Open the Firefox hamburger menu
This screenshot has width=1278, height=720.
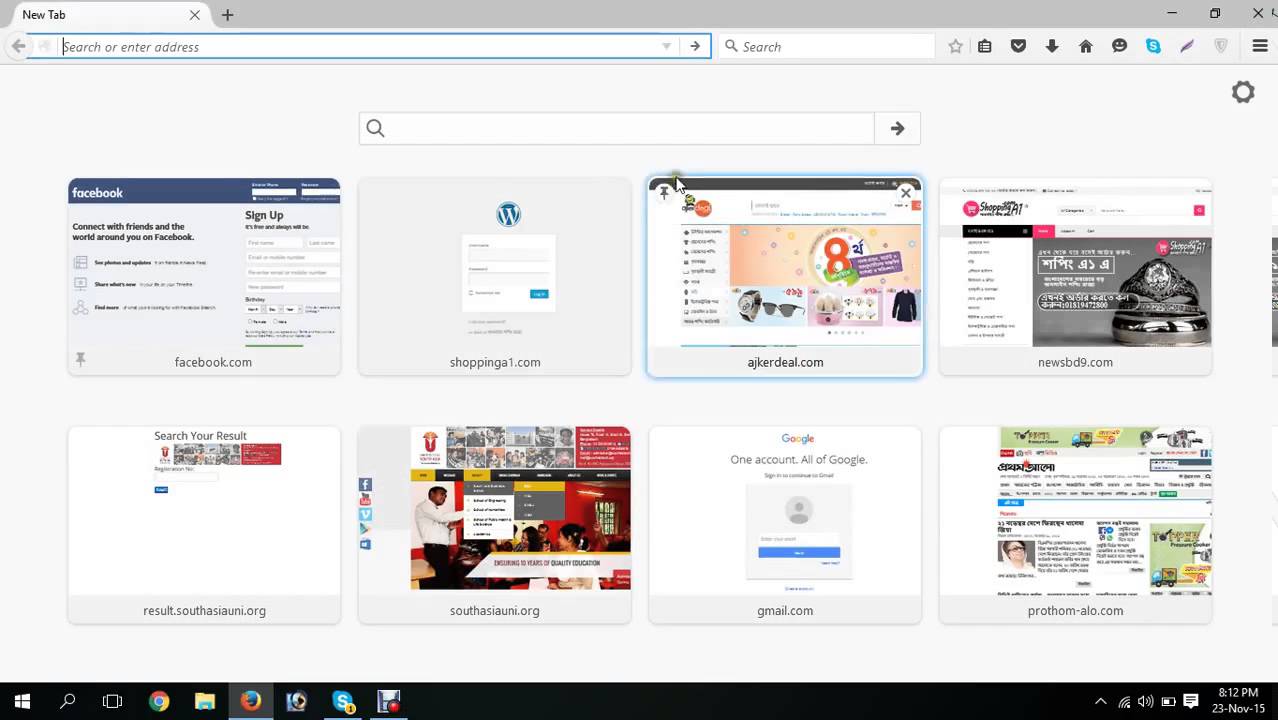tap(1260, 46)
